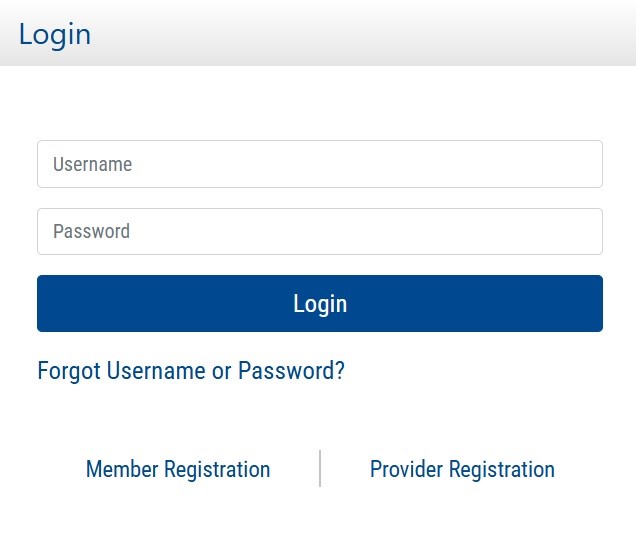Open the Member Registration link
This screenshot has width=636, height=553.
(178, 469)
